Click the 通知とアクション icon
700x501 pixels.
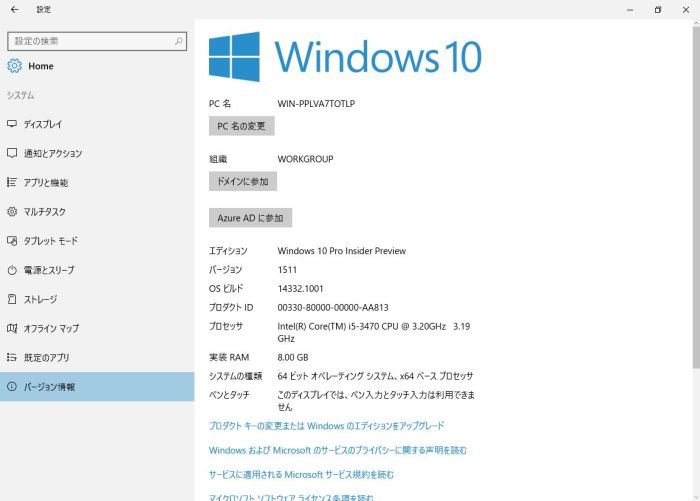coord(12,153)
